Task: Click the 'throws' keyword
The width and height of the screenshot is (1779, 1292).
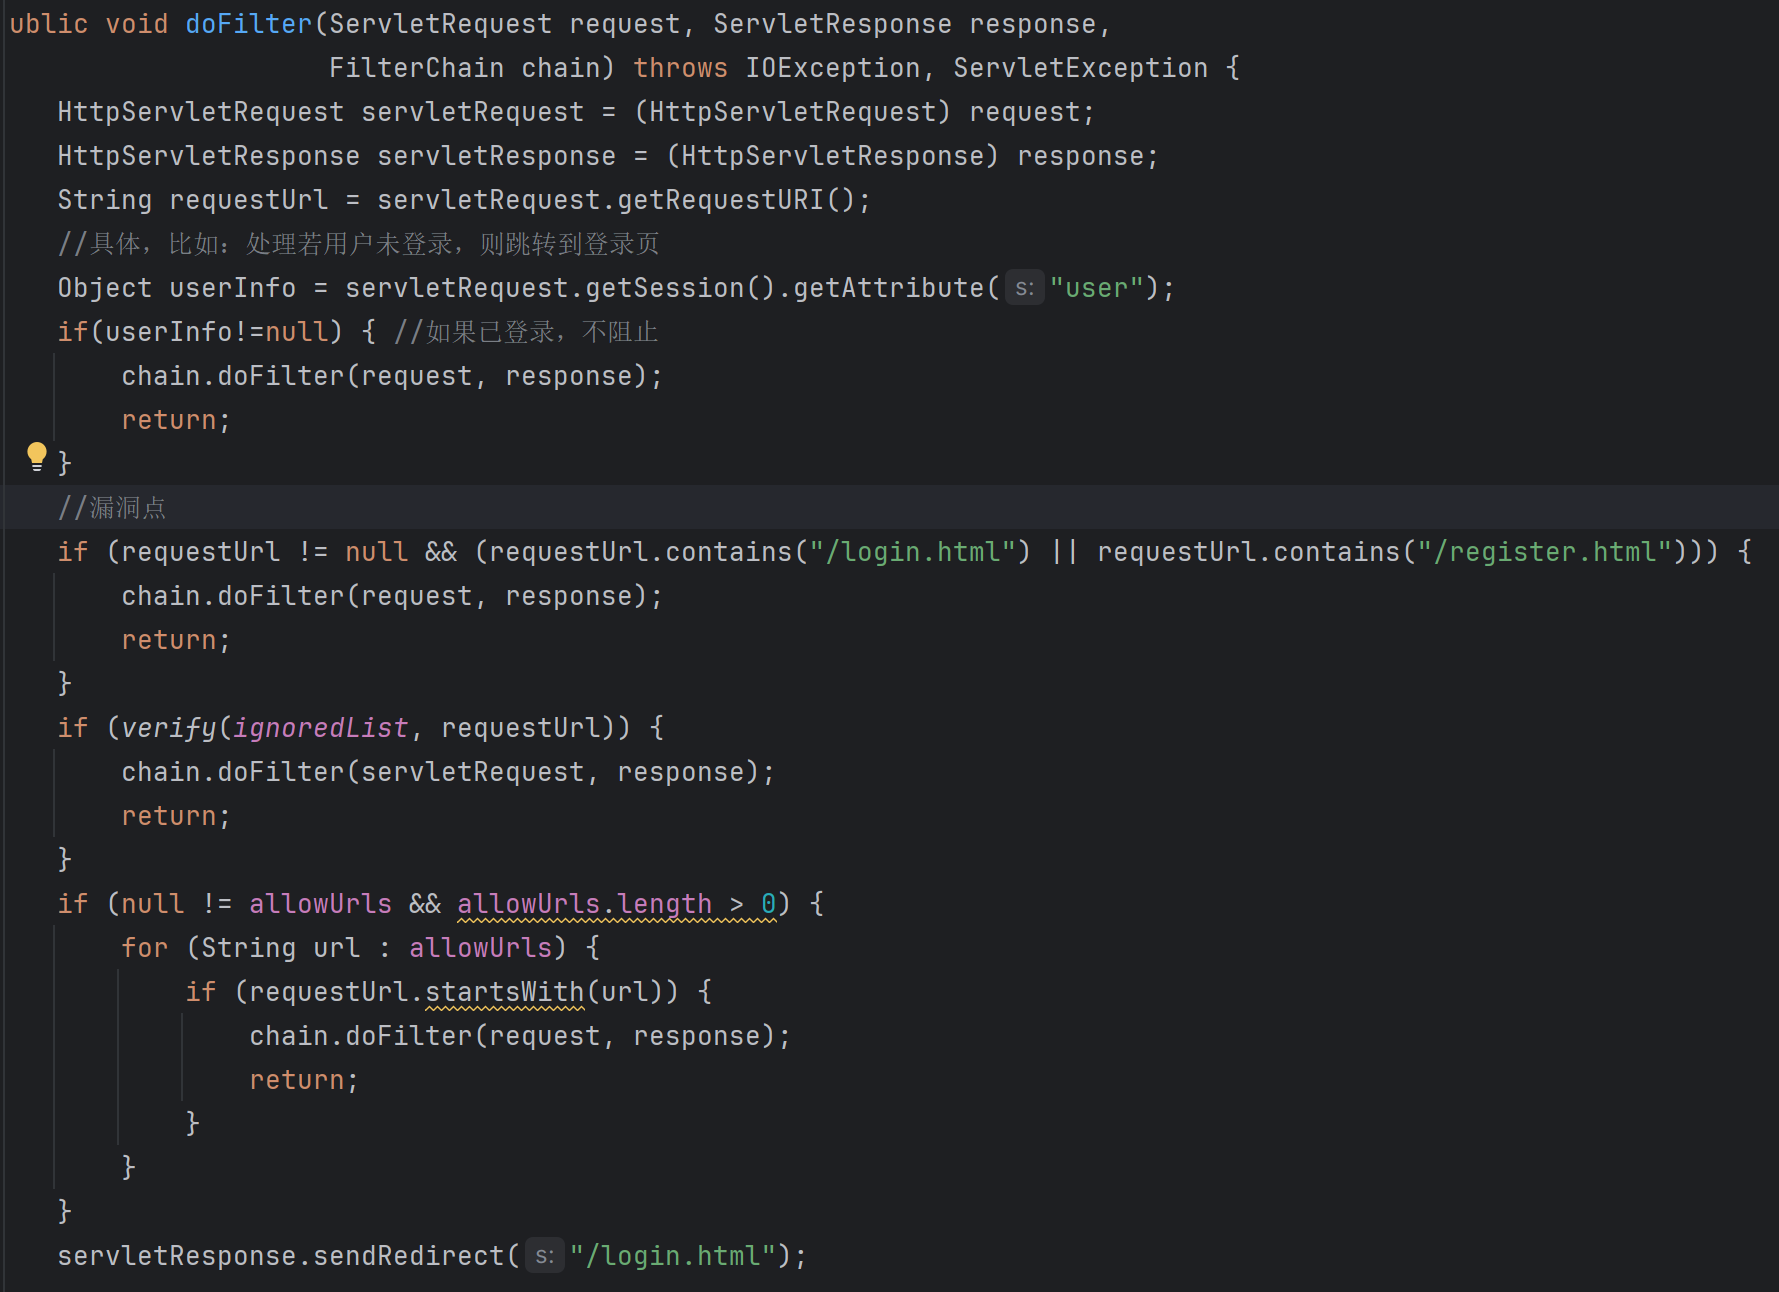Action: [x=681, y=68]
